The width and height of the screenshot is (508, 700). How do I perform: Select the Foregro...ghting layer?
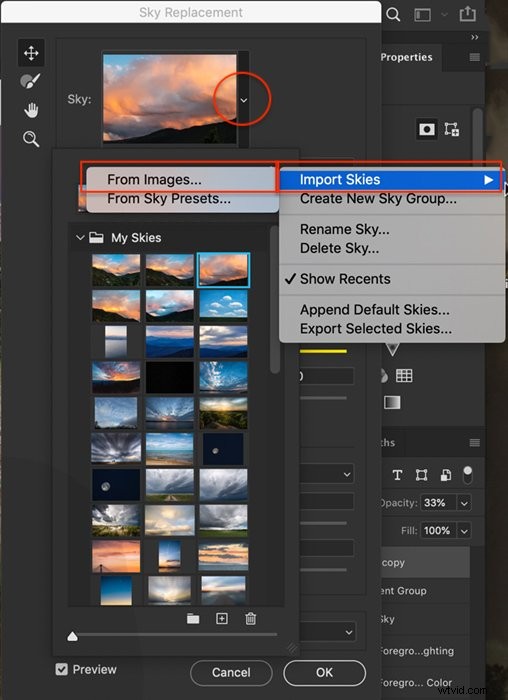pyautogui.click(x=425, y=651)
